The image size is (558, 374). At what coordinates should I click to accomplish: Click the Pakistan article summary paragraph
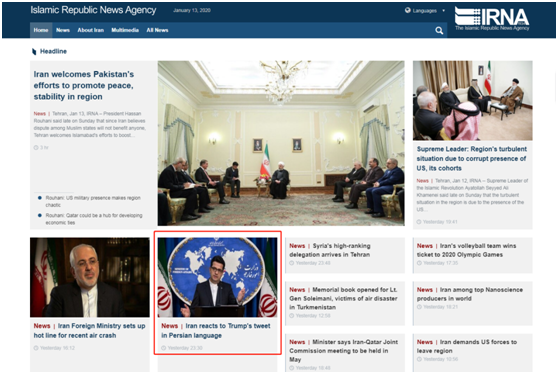pos(90,124)
